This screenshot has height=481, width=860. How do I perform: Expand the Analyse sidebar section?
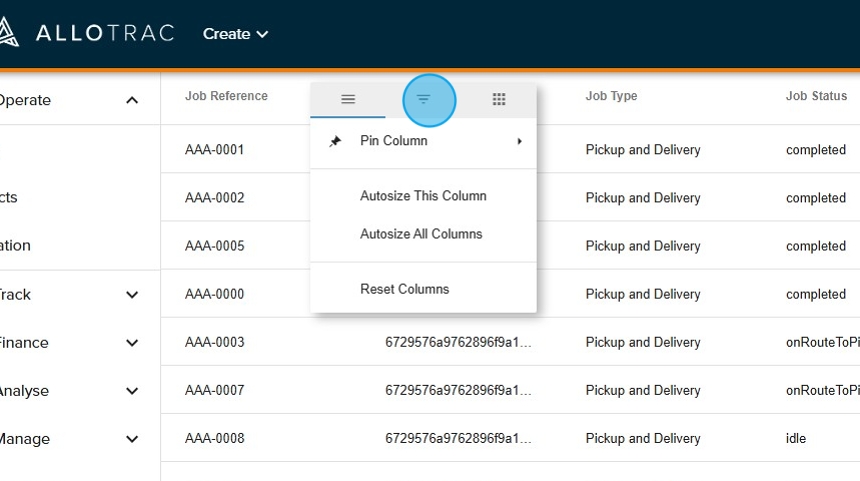point(132,391)
